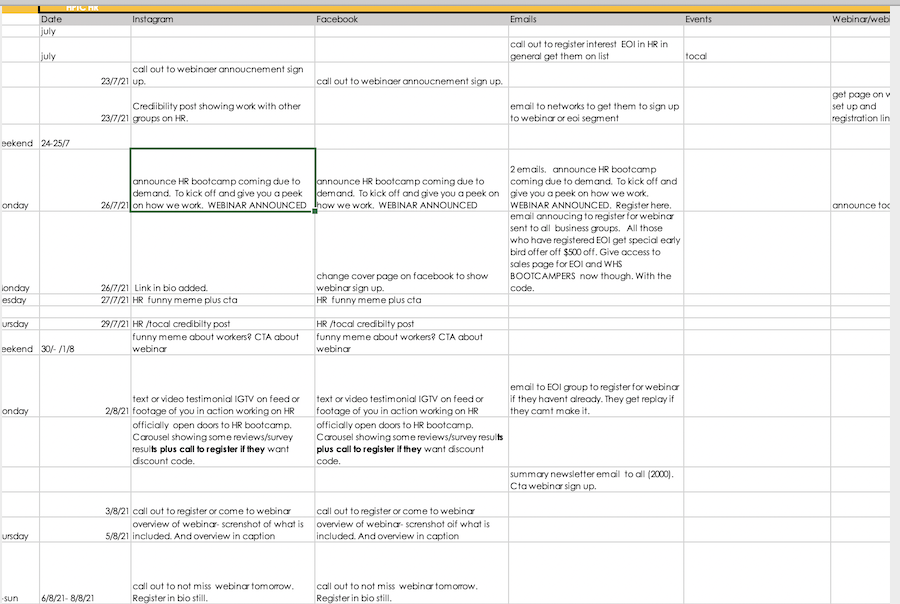Select the Events column header
The height and width of the screenshot is (604, 900).
756,19
